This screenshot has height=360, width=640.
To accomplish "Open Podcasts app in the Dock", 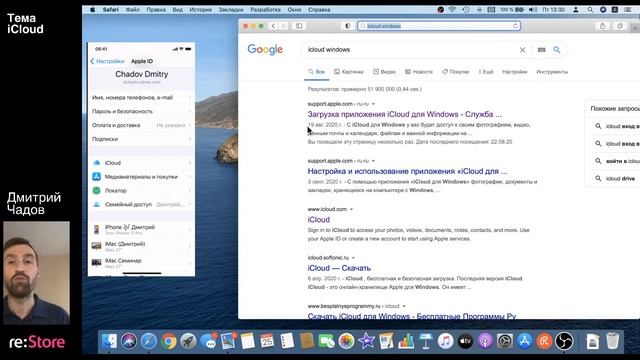I will [x=485, y=341].
